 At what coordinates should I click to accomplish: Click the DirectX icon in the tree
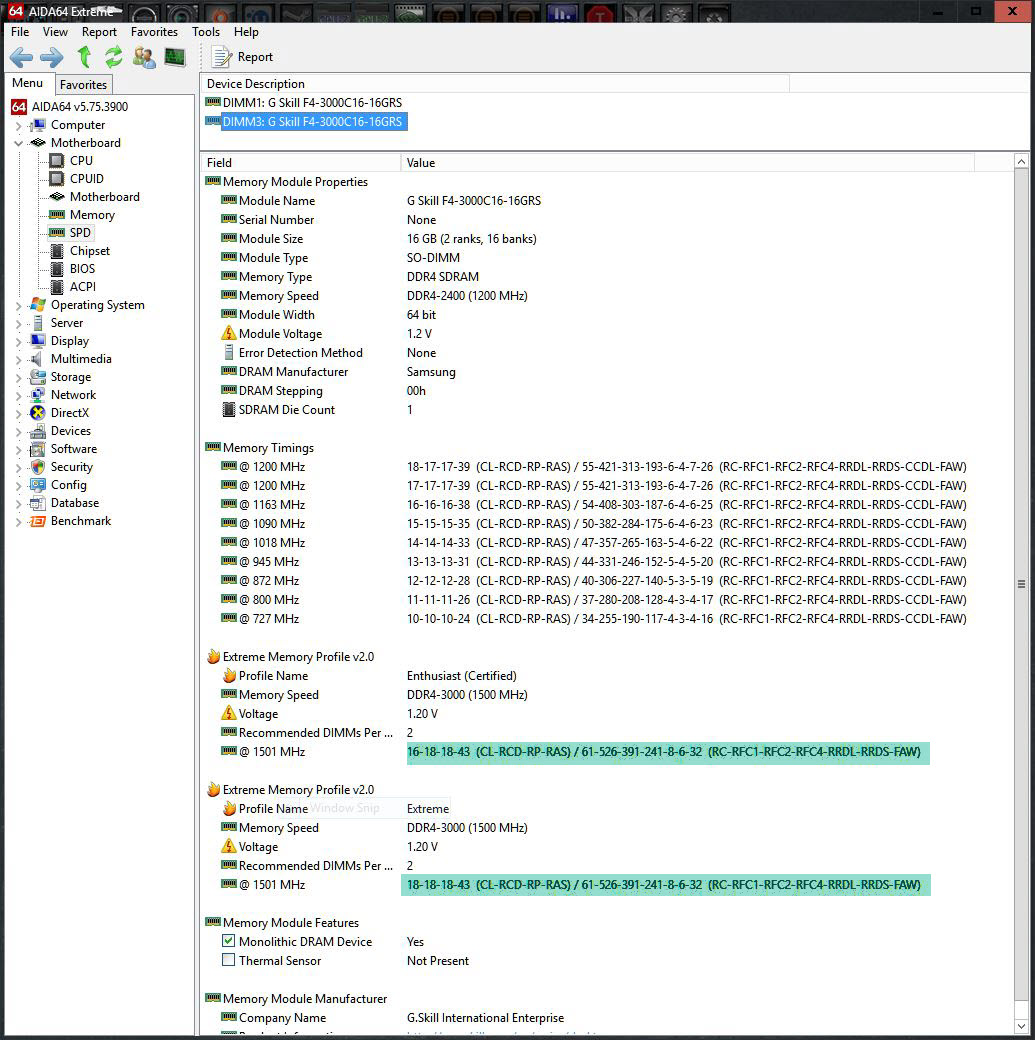[x=38, y=413]
